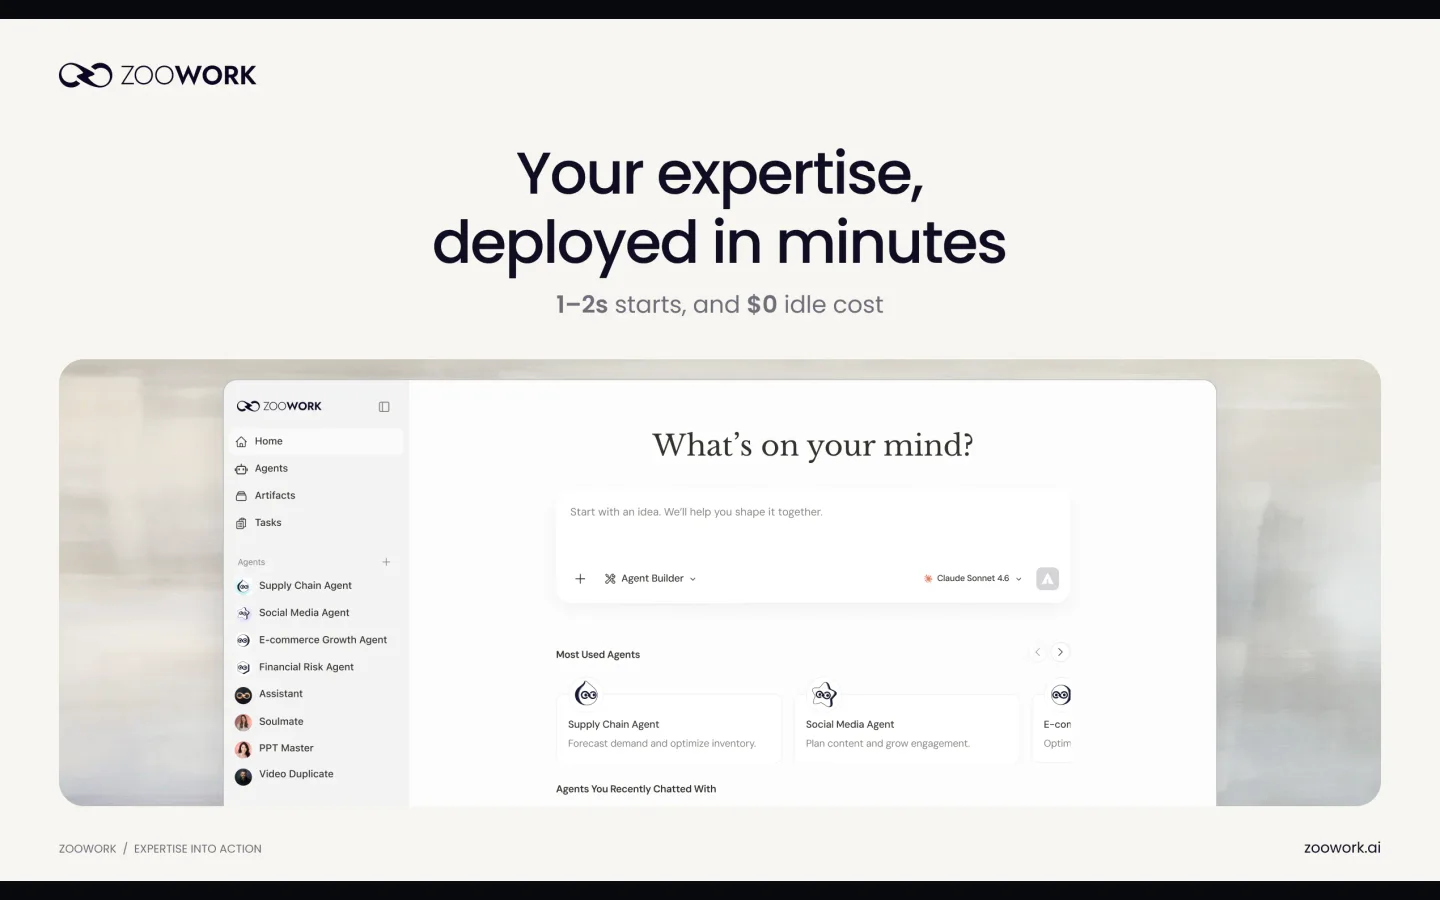Send the prompt with the arrow button

(x=1047, y=579)
